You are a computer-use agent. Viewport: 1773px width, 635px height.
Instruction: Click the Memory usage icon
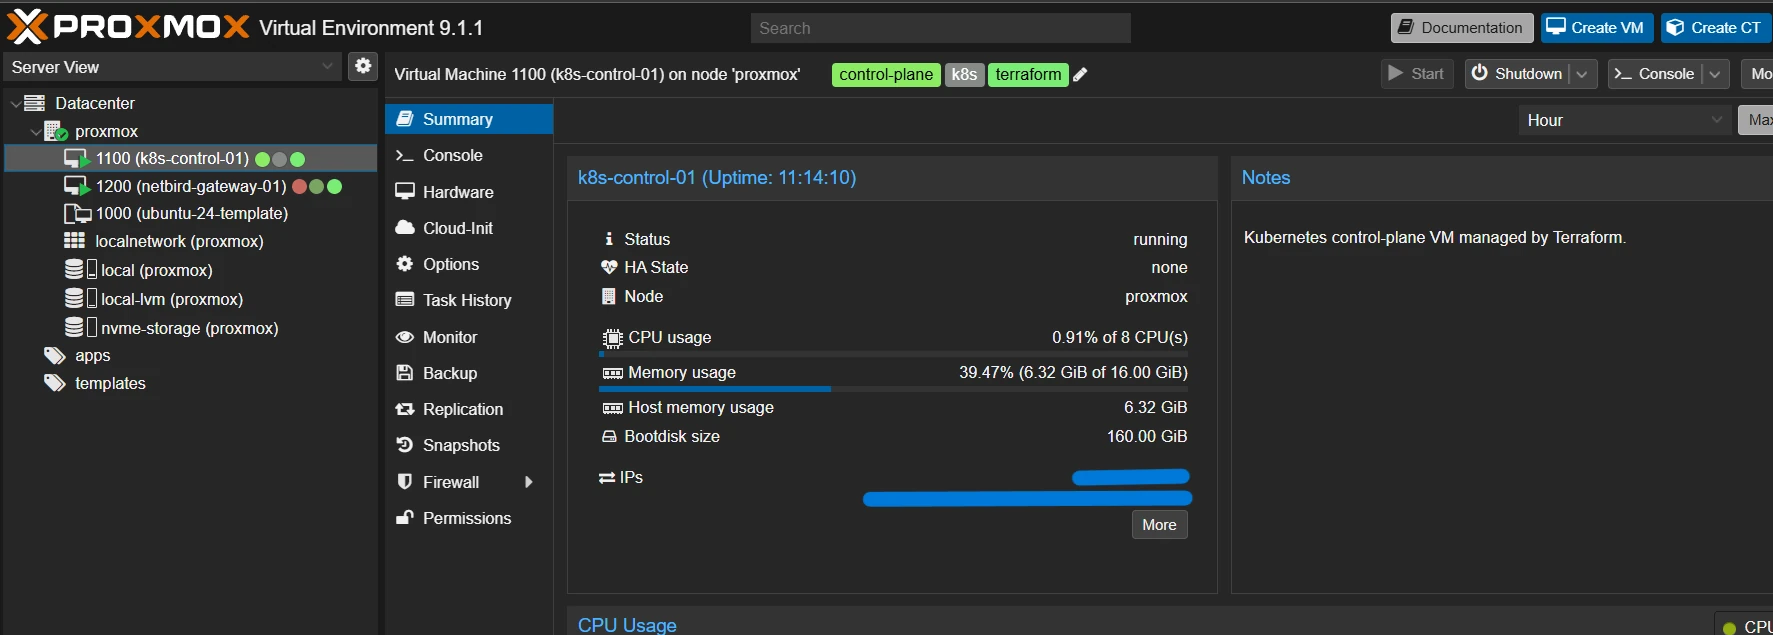[612, 373]
